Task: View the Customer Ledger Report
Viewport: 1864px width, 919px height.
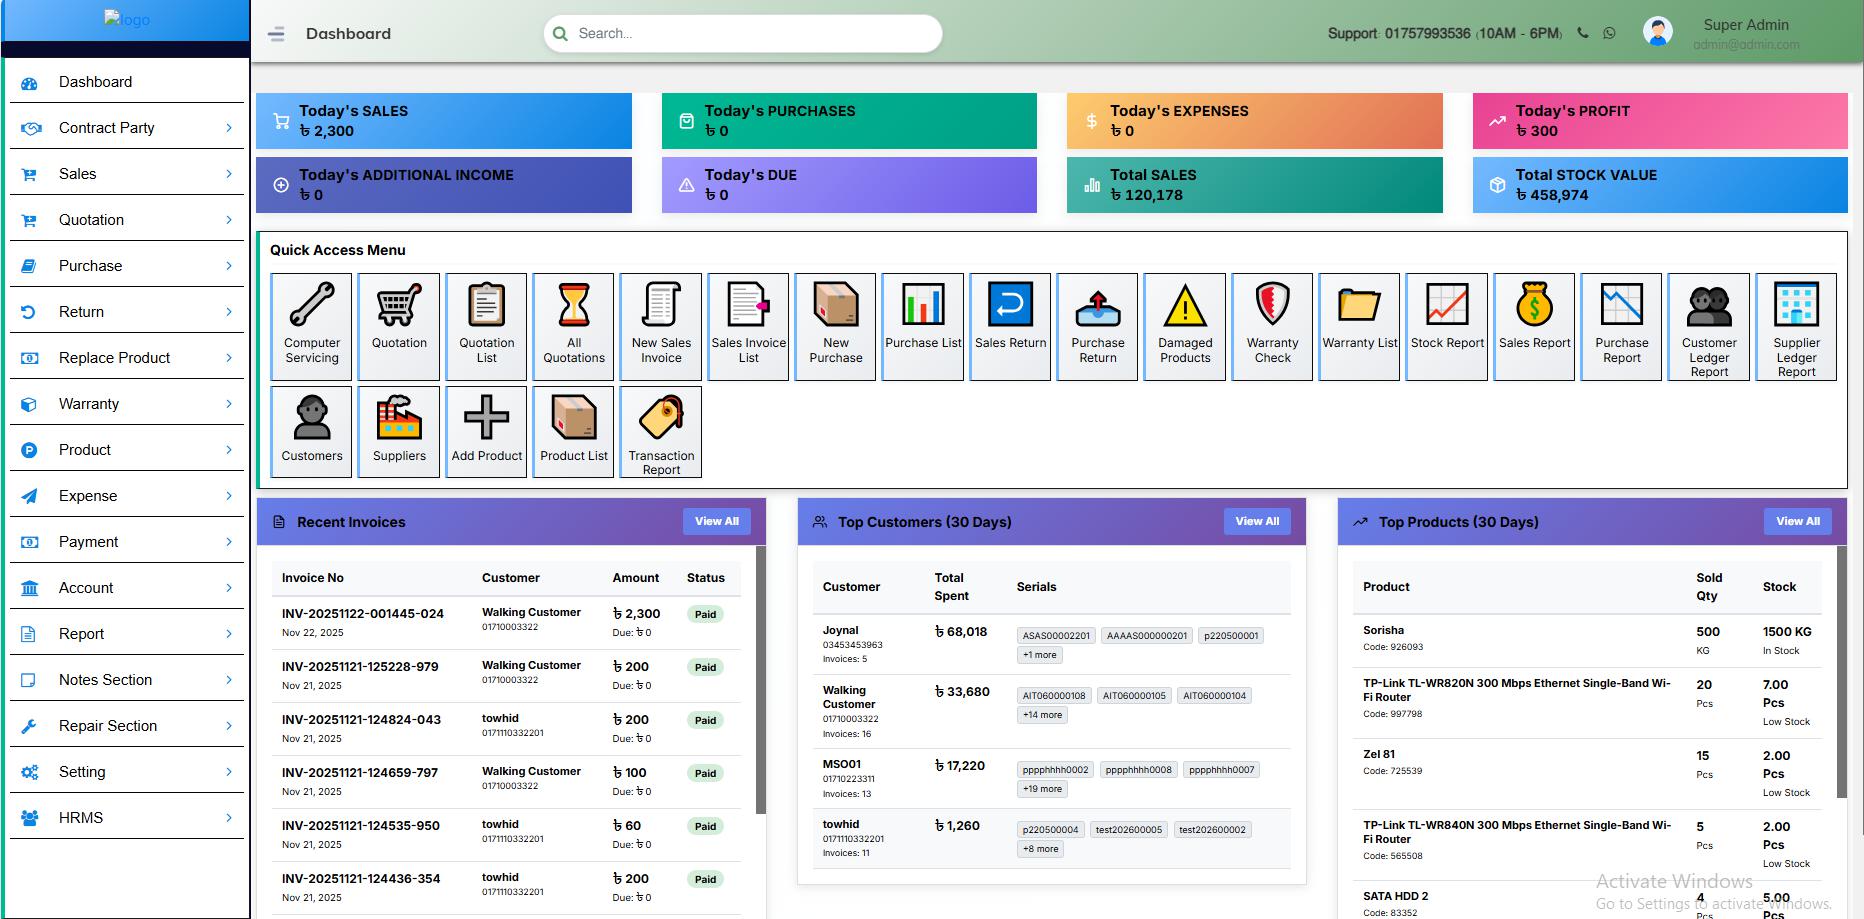Action: [1708, 326]
